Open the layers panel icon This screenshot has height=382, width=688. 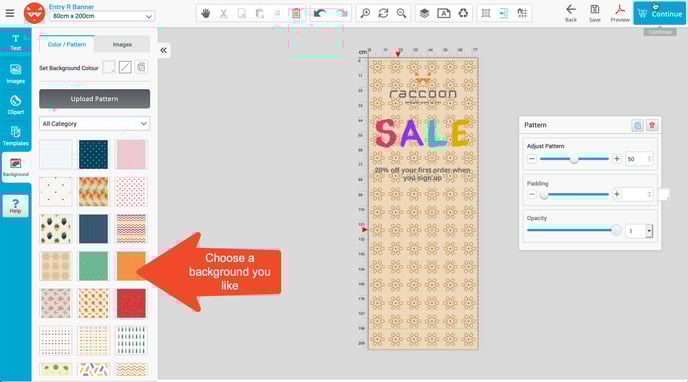point(424,14)
